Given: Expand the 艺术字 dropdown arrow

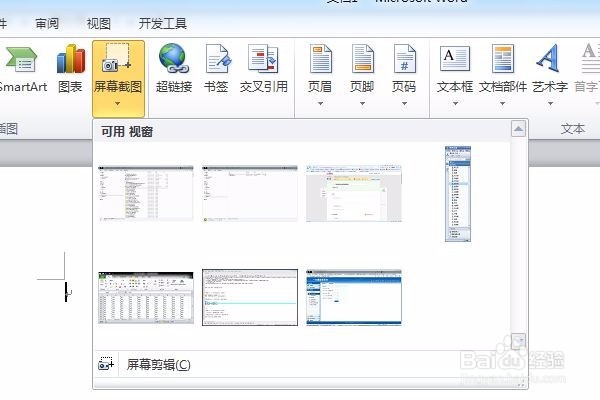Looking at the screenshot, I should pos(550,103).
